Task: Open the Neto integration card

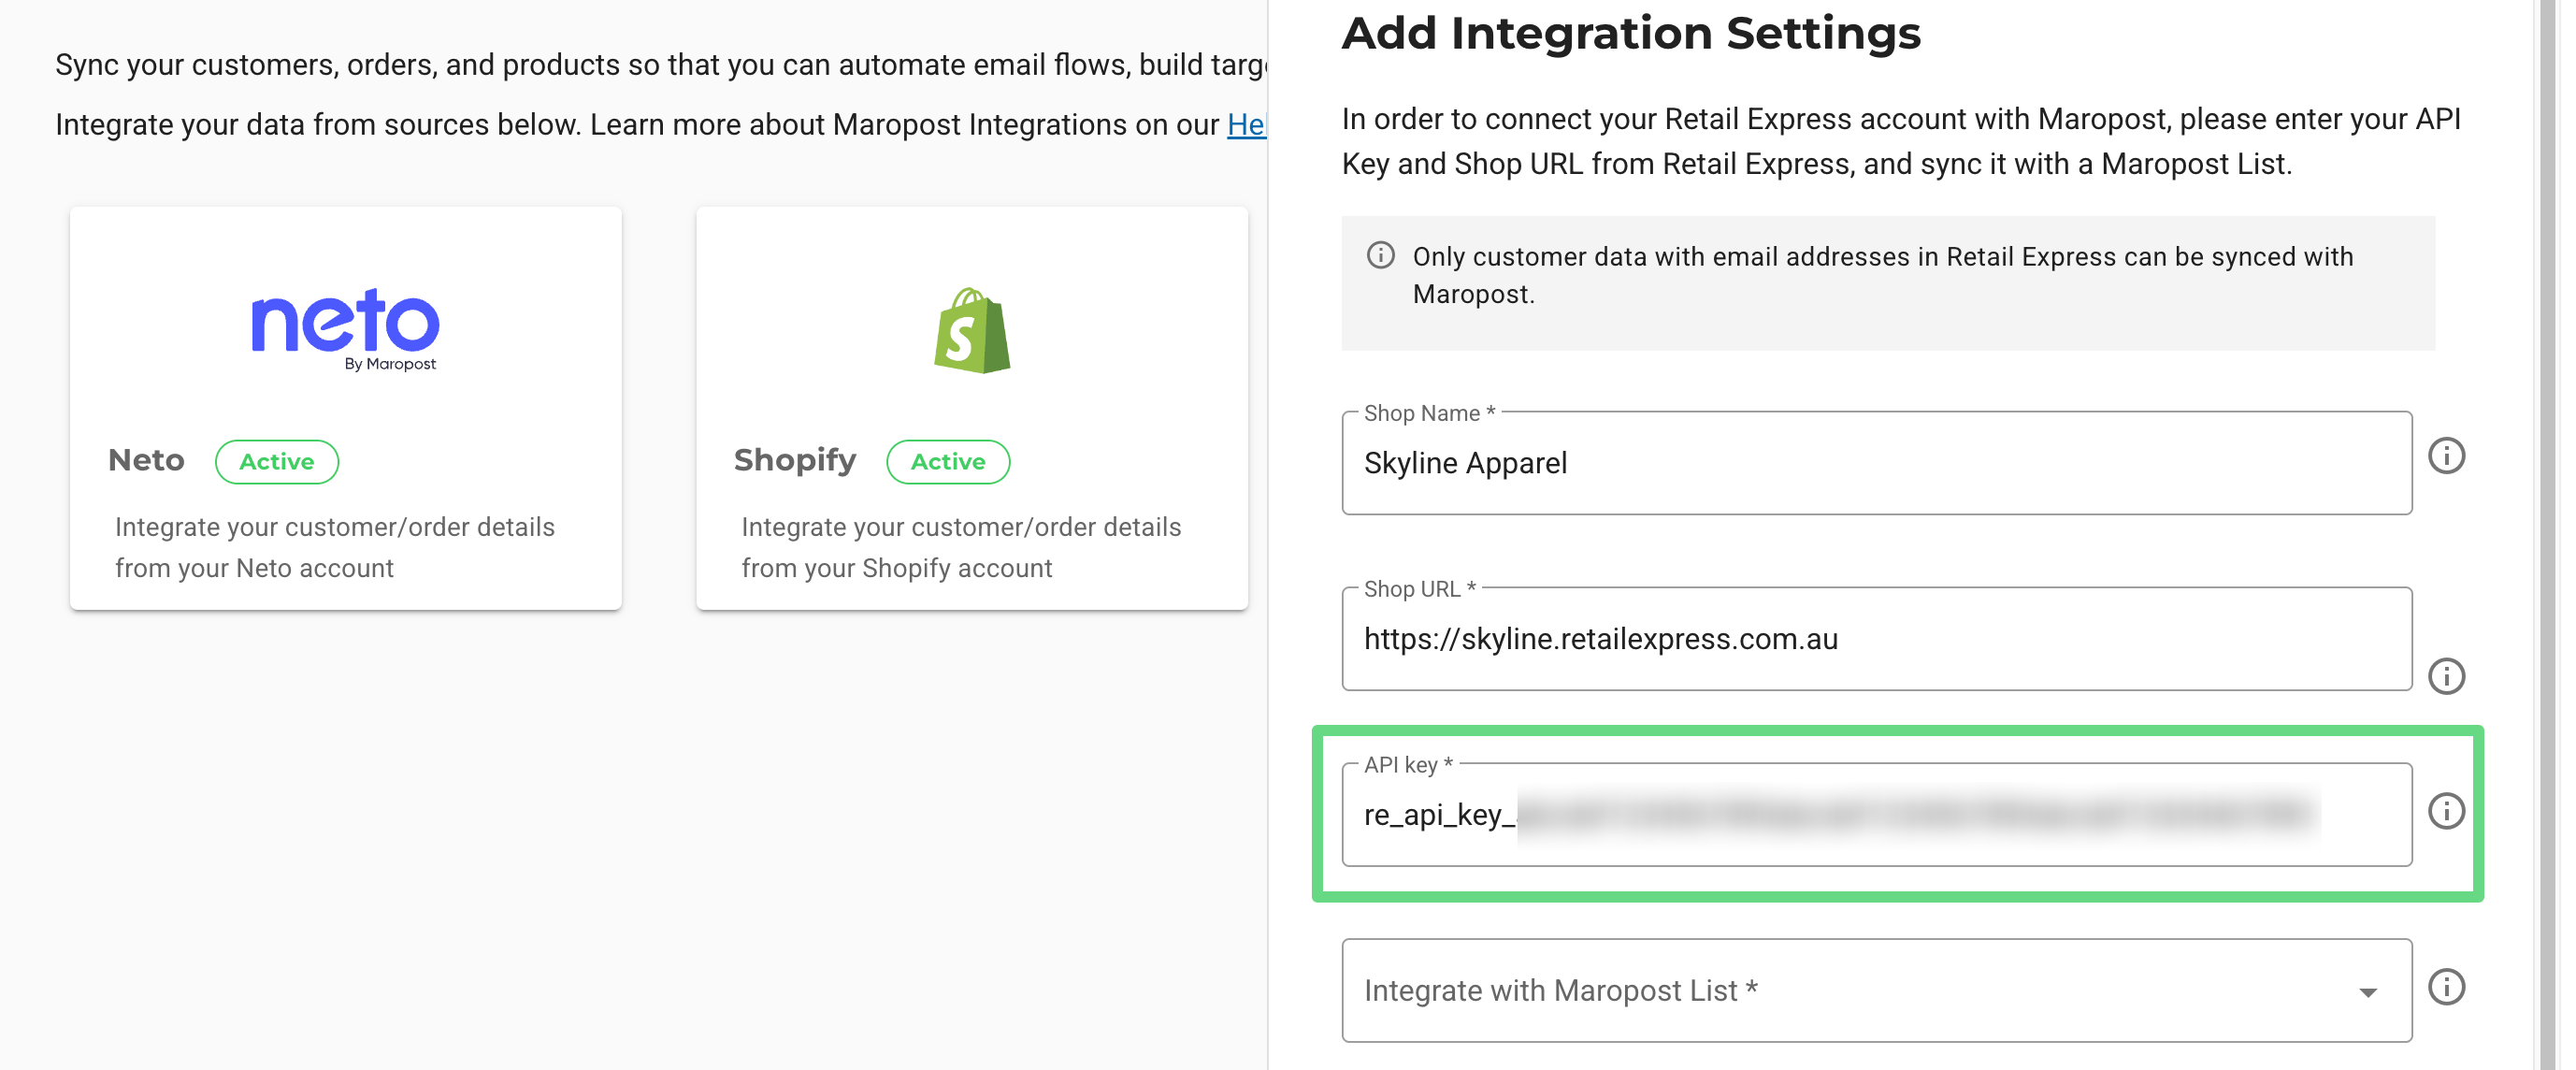Action: click(345, 408)
